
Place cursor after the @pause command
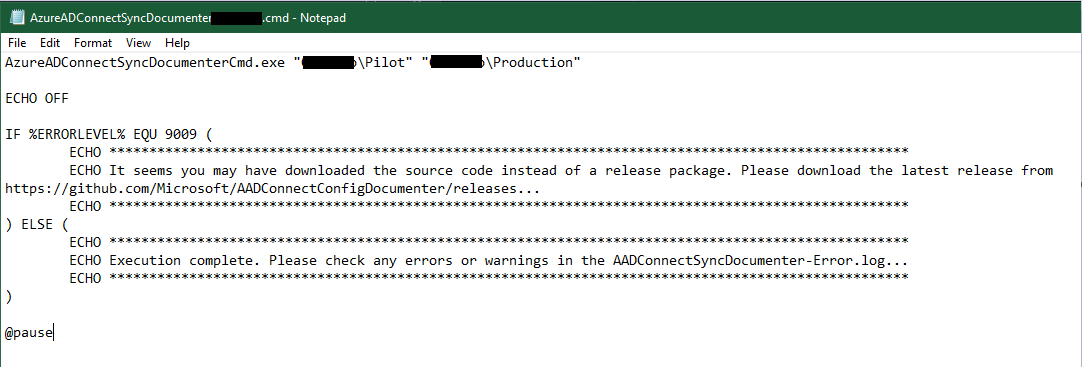point(54,333)
